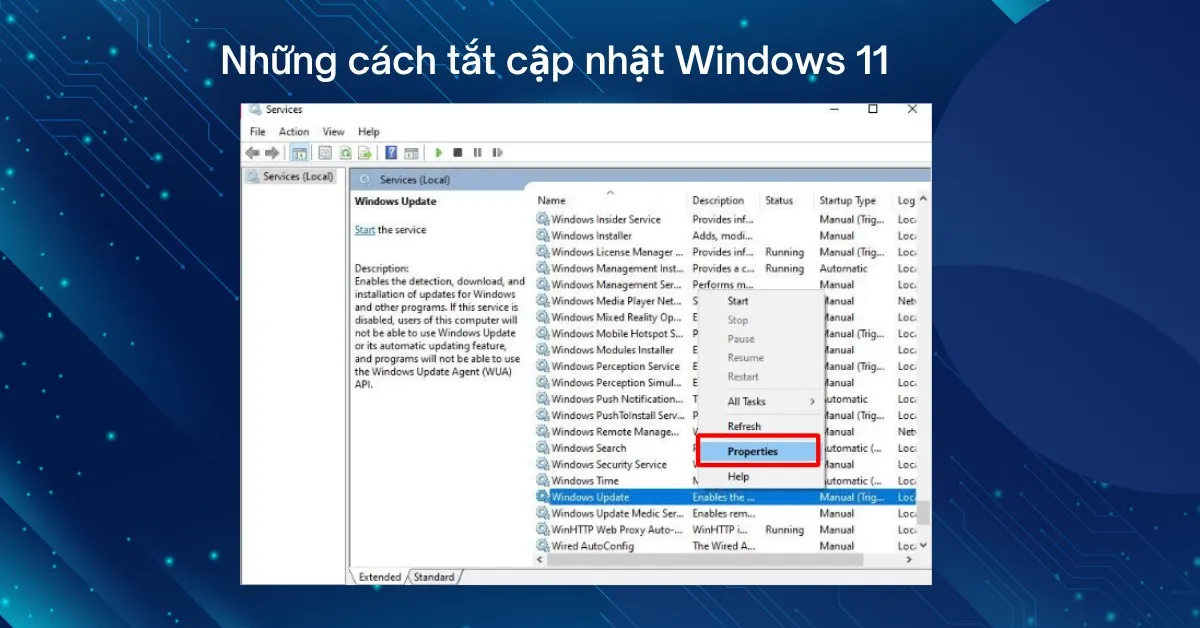The image size is (1200, 628).
Task: Select the Windows Push Notifications row
Action: coord(725,399)
